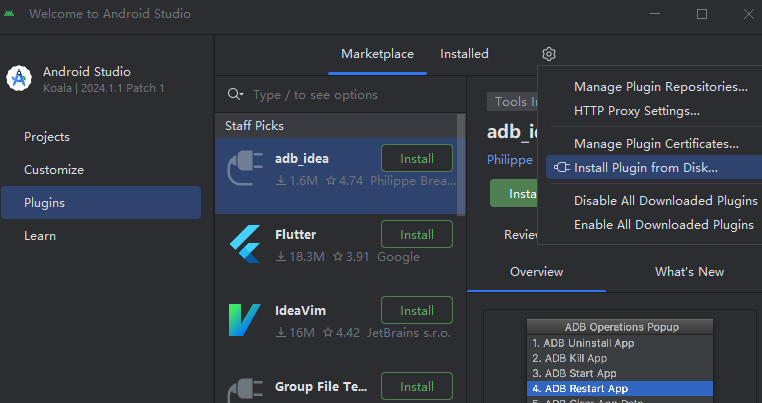This screenshot has width=762, height=403.
Task: Open Philippe vendor link
Action: tap(510, 160)
